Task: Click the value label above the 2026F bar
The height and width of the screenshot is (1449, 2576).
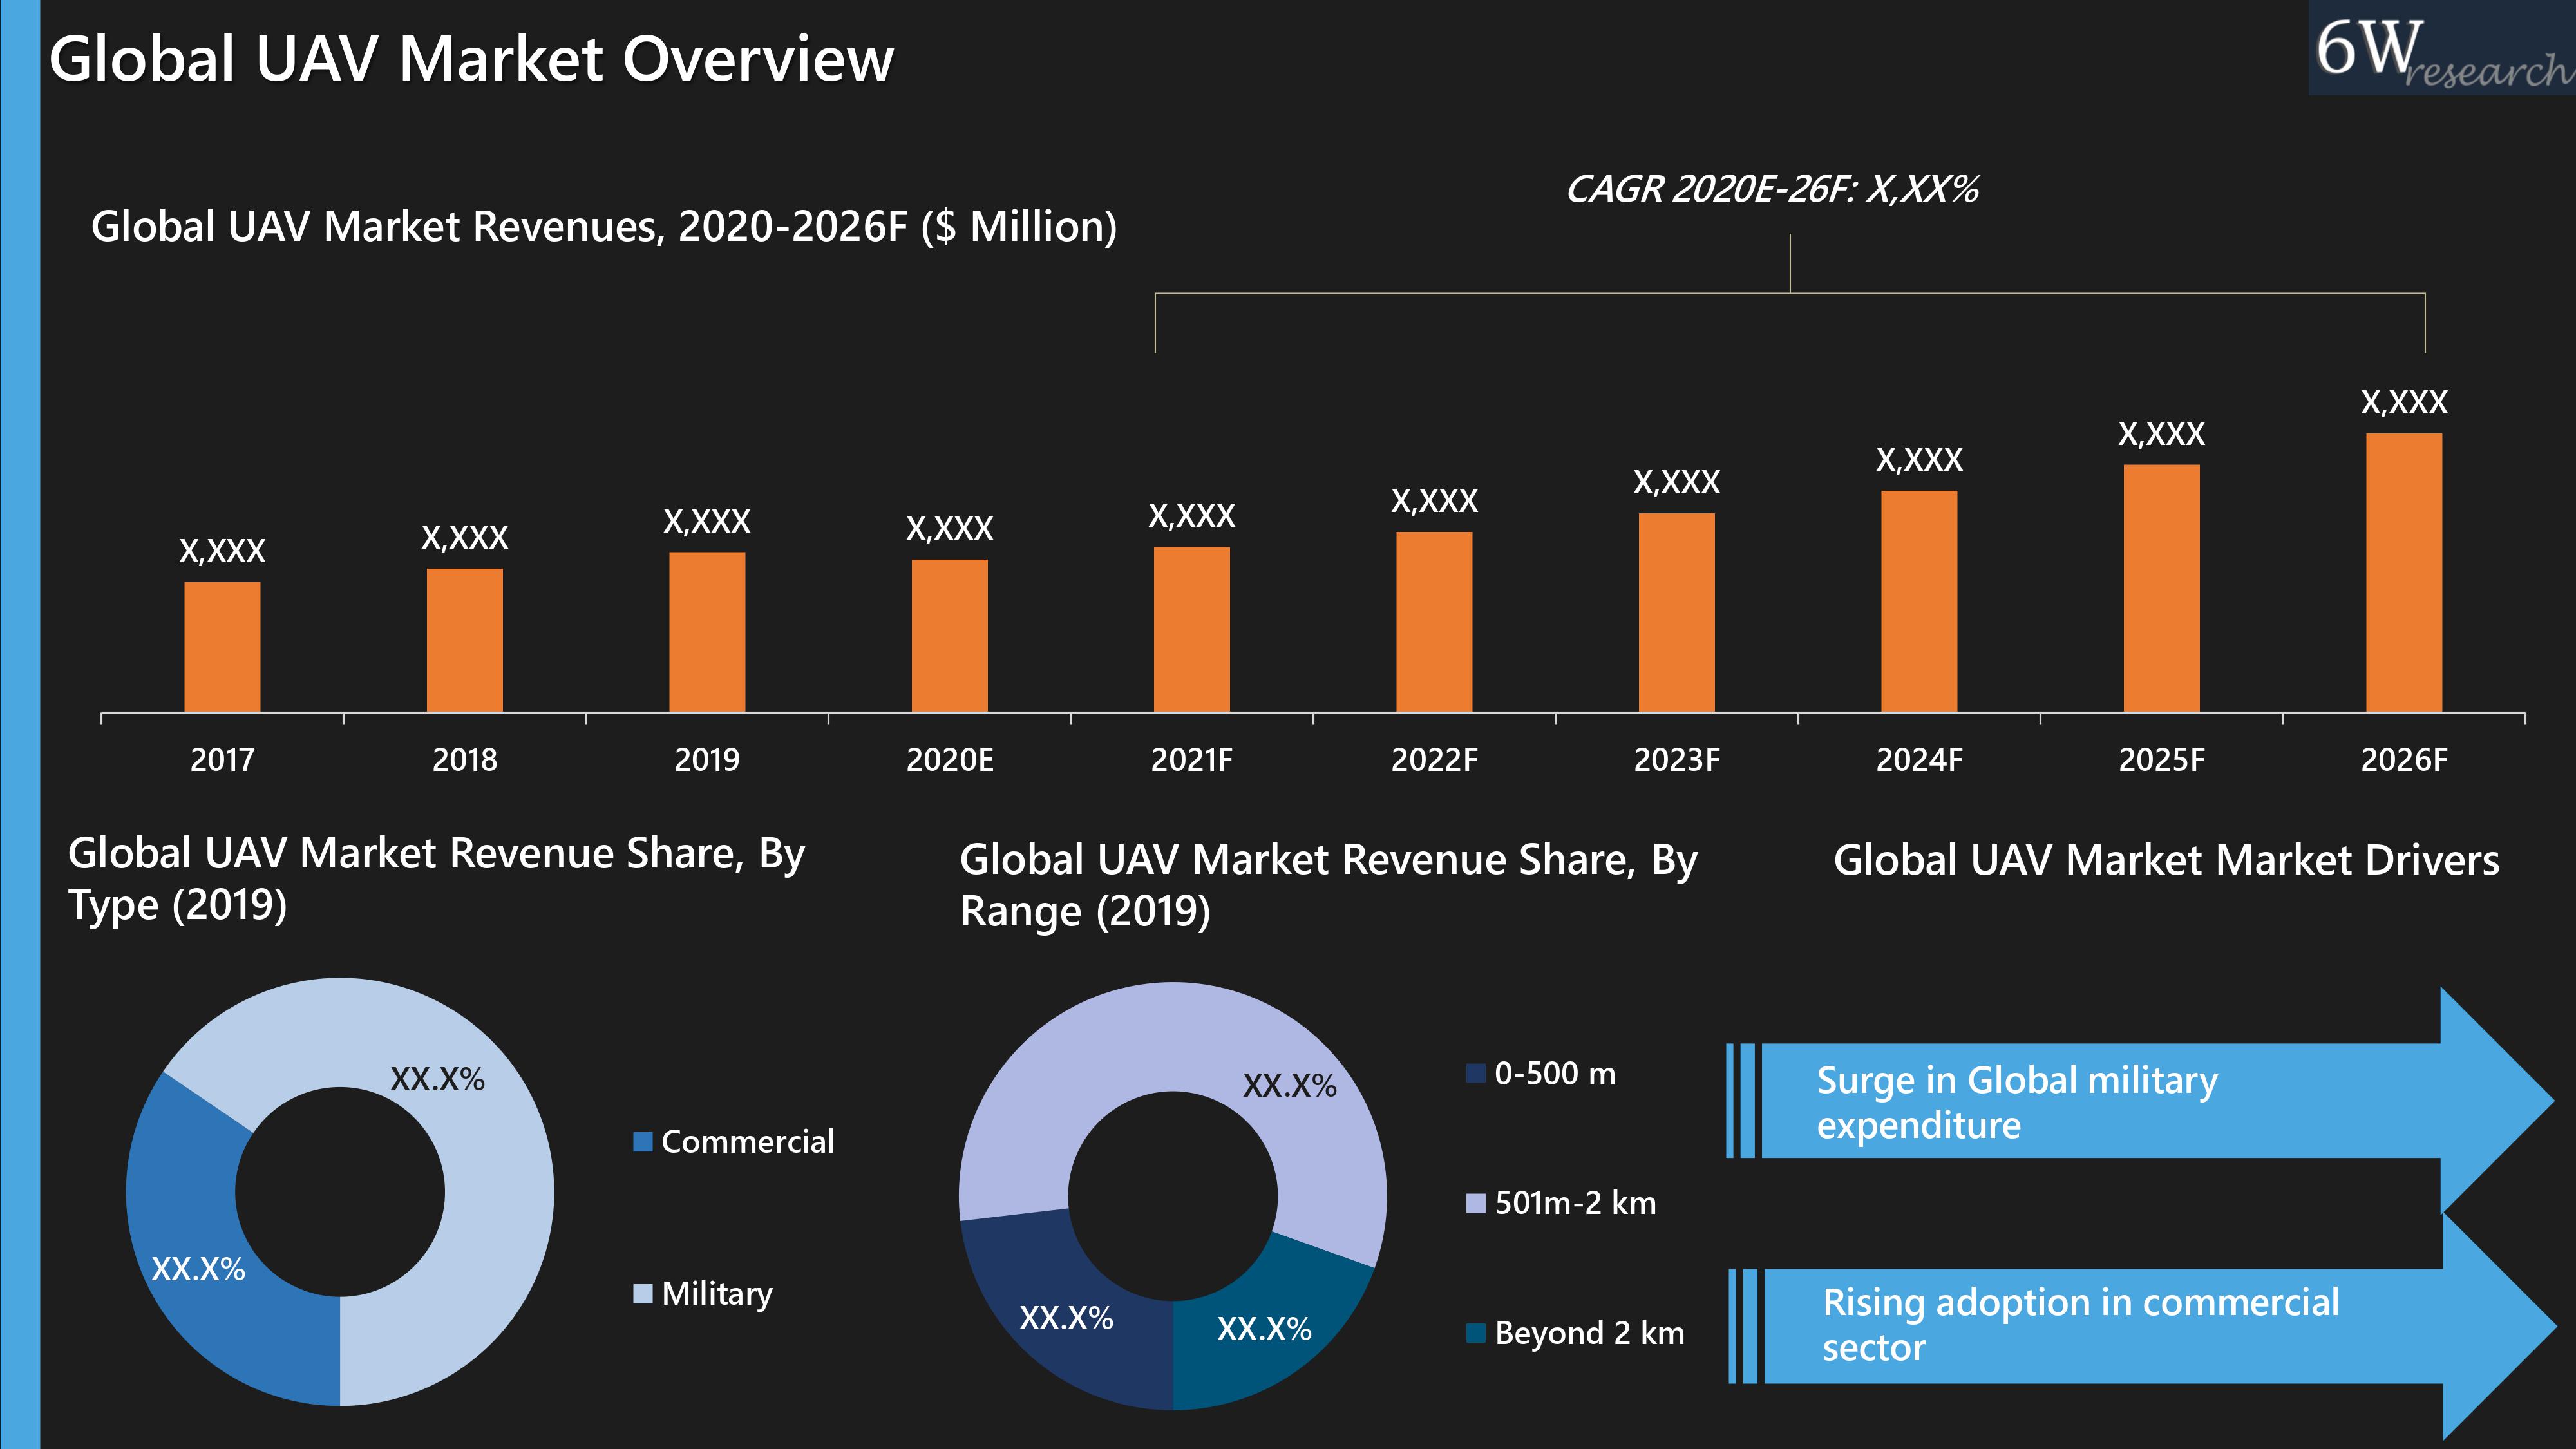Action: point(2404,402)
